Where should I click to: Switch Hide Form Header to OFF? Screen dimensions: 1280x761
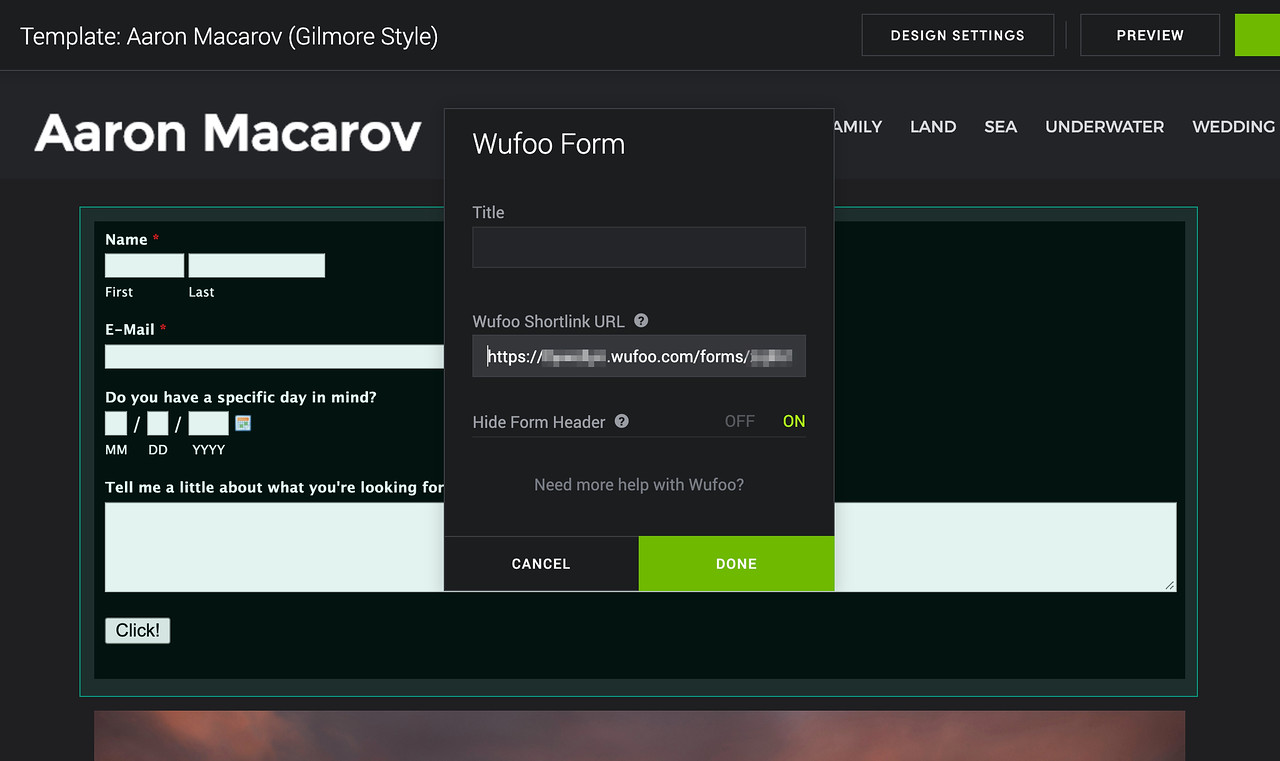coord(740,421)
